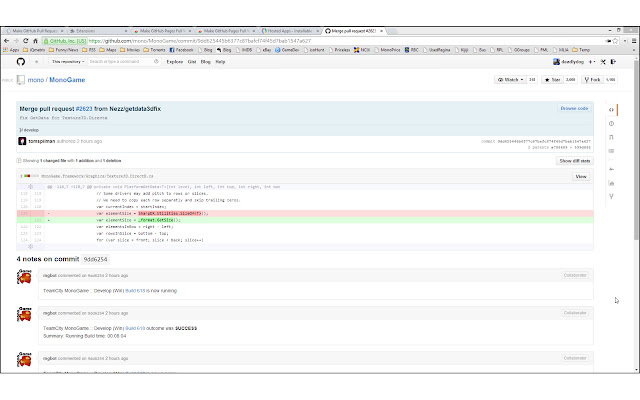
Task: Switch to the first Make GitHub Pull Request tab
Action: click(x=35, y=31)
